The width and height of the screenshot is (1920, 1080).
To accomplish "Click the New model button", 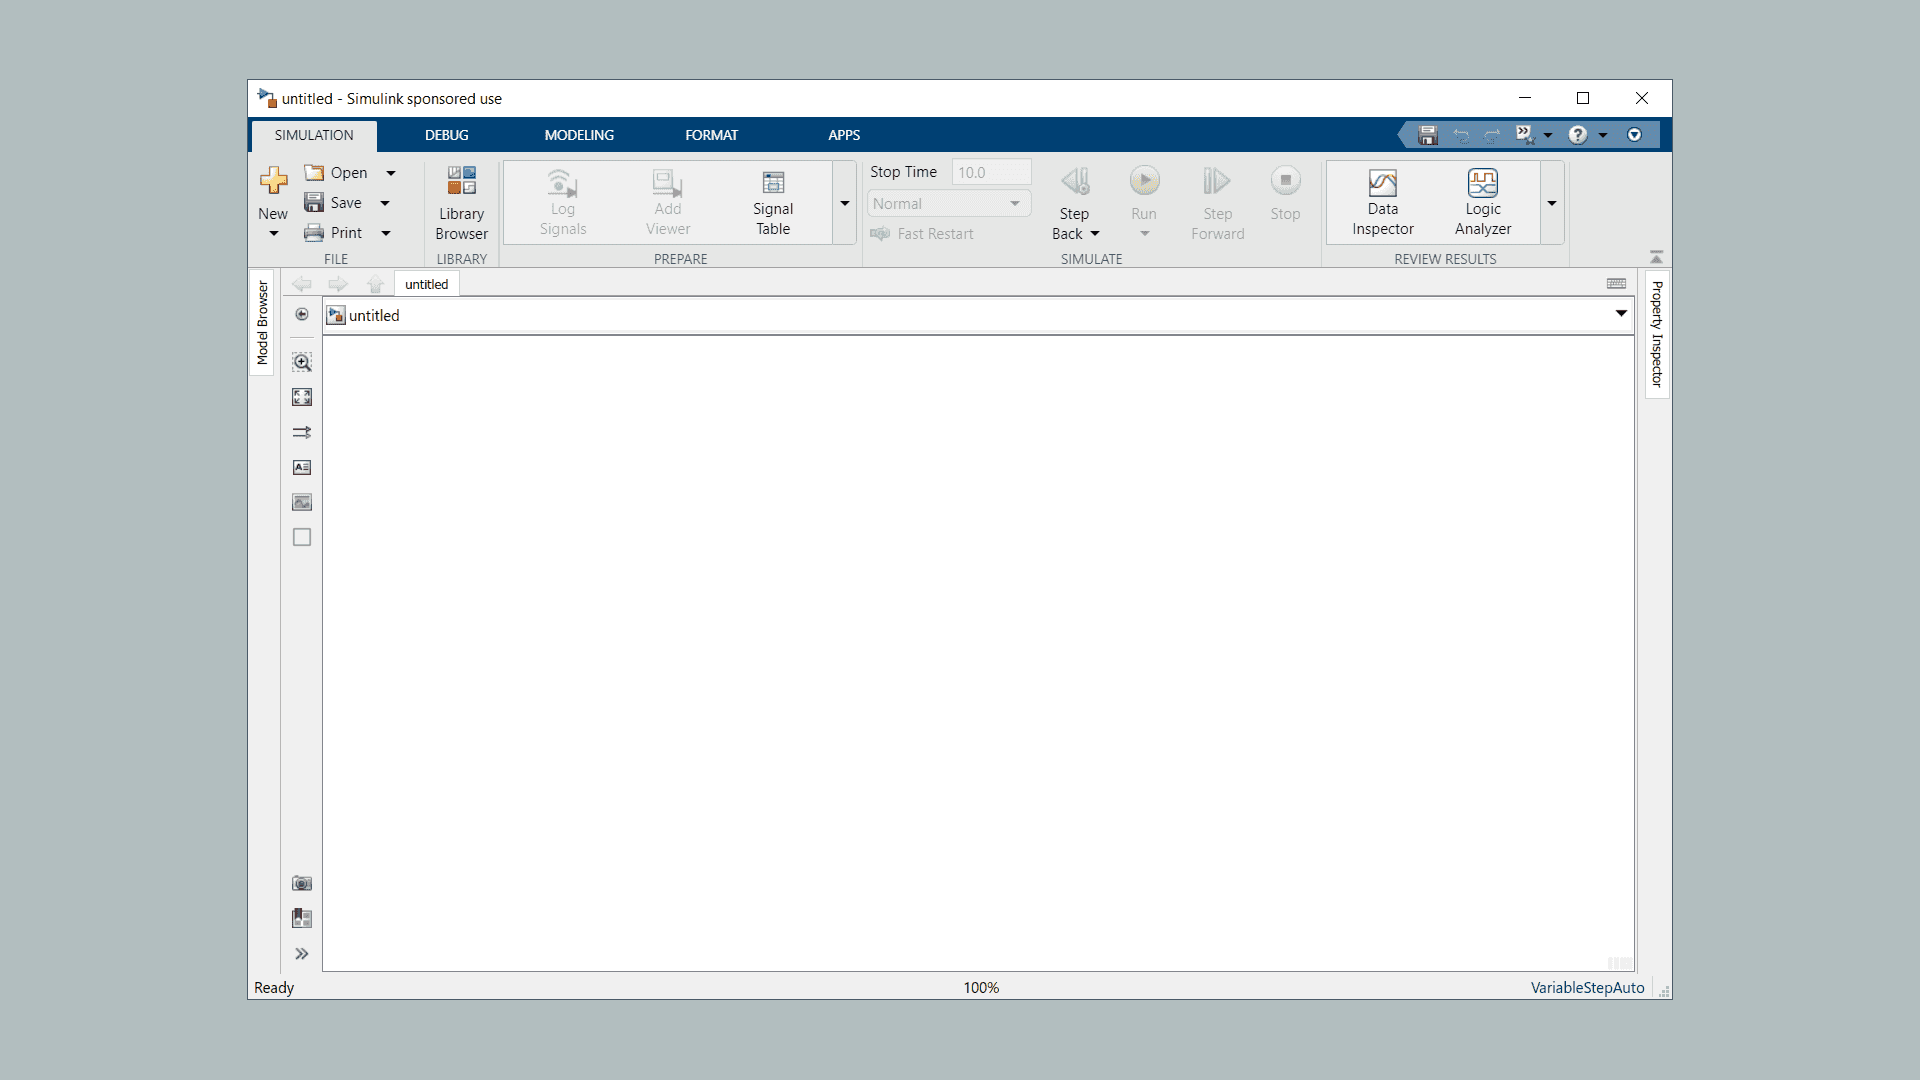I will click(273, 185).
